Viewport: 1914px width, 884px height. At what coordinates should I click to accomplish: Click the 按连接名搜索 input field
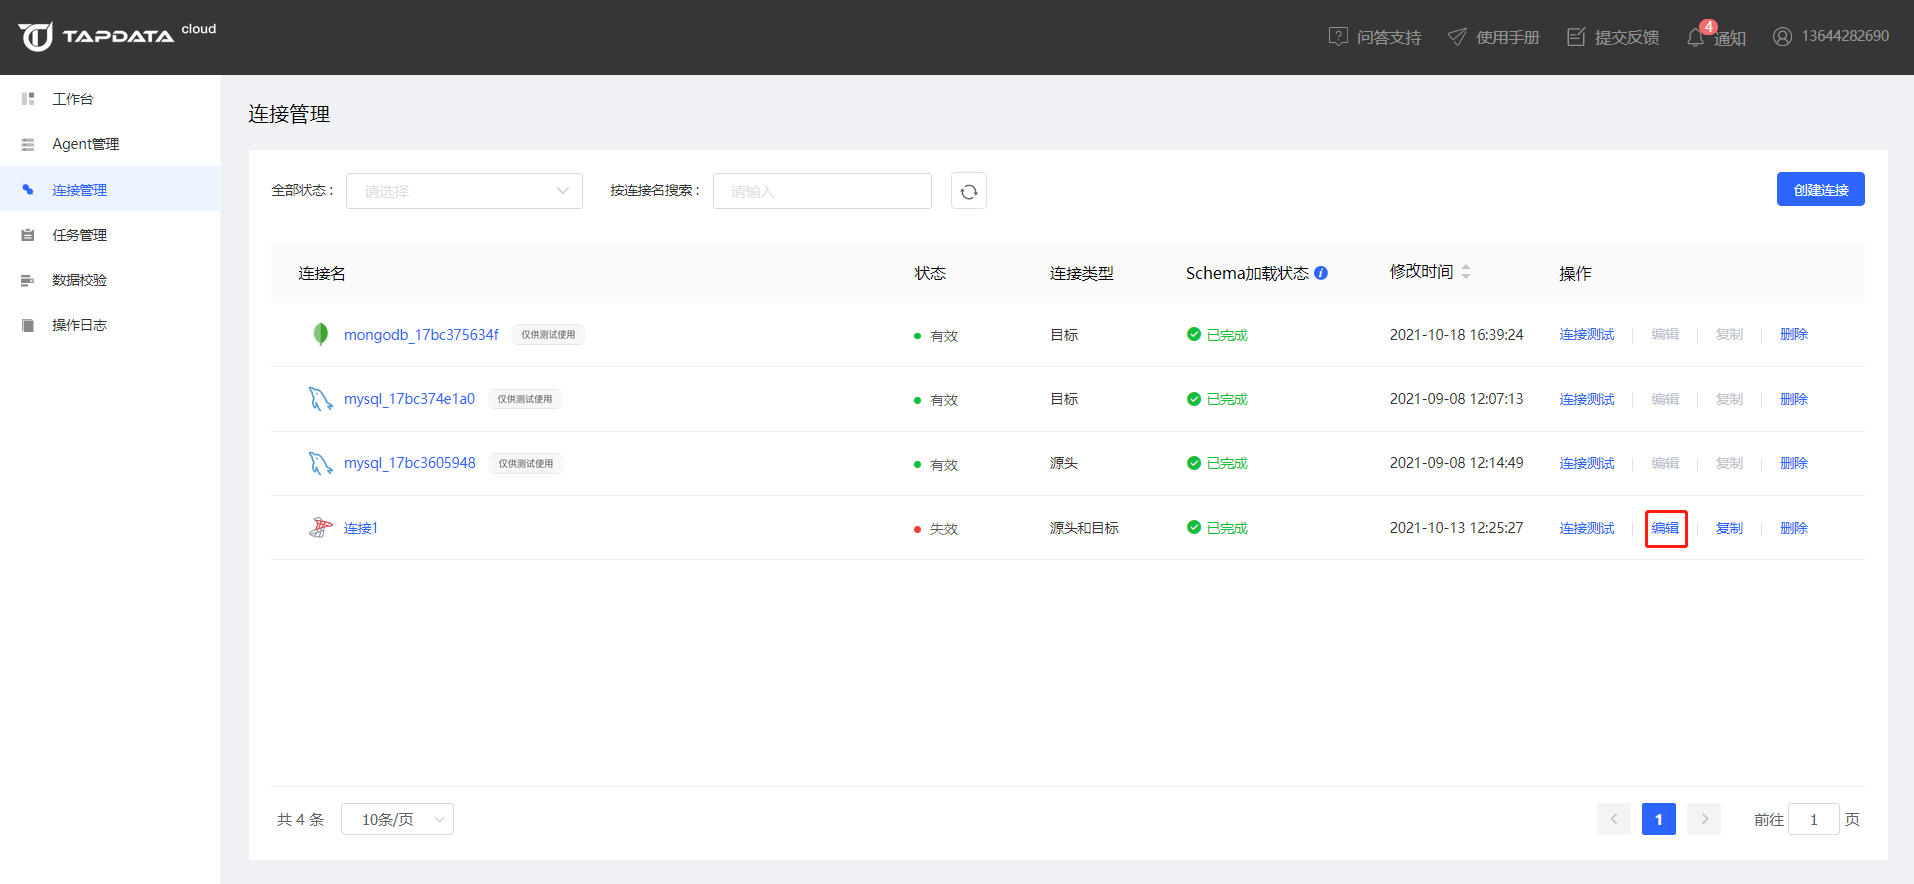(x=822, y=191)
